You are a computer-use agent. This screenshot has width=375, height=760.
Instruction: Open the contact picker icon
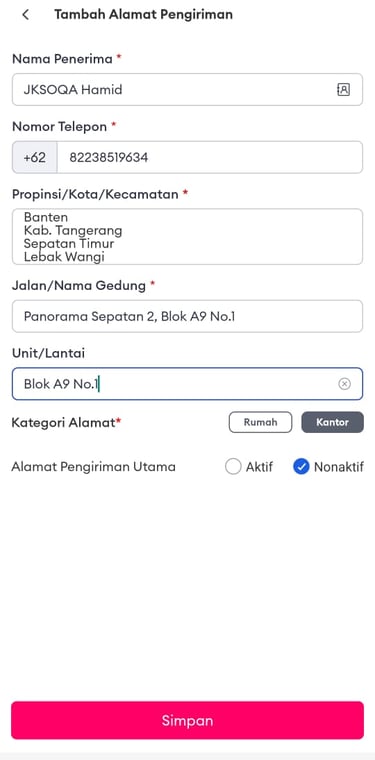pos(343,89)
